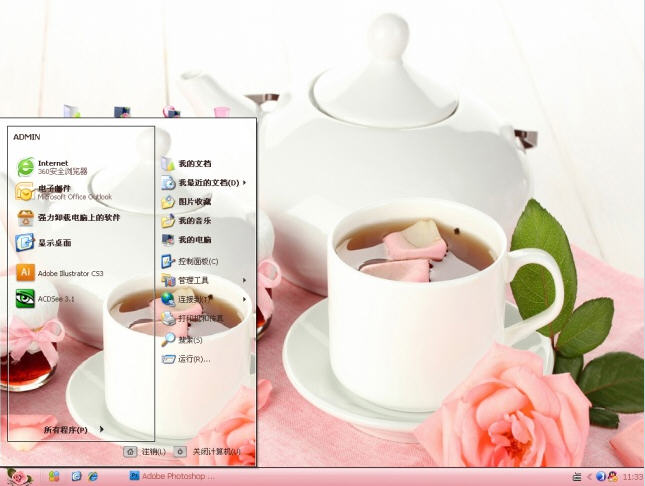Open ACDSee 3.1 from Start menu
645x486 pixels.
pos(45,299)
